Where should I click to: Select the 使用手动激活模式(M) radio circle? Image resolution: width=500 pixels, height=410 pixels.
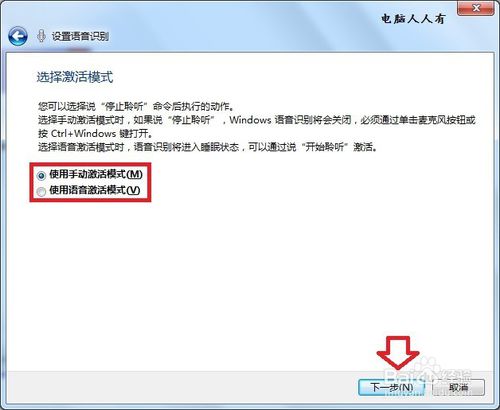pyautogui.click(x=41, y=175)
